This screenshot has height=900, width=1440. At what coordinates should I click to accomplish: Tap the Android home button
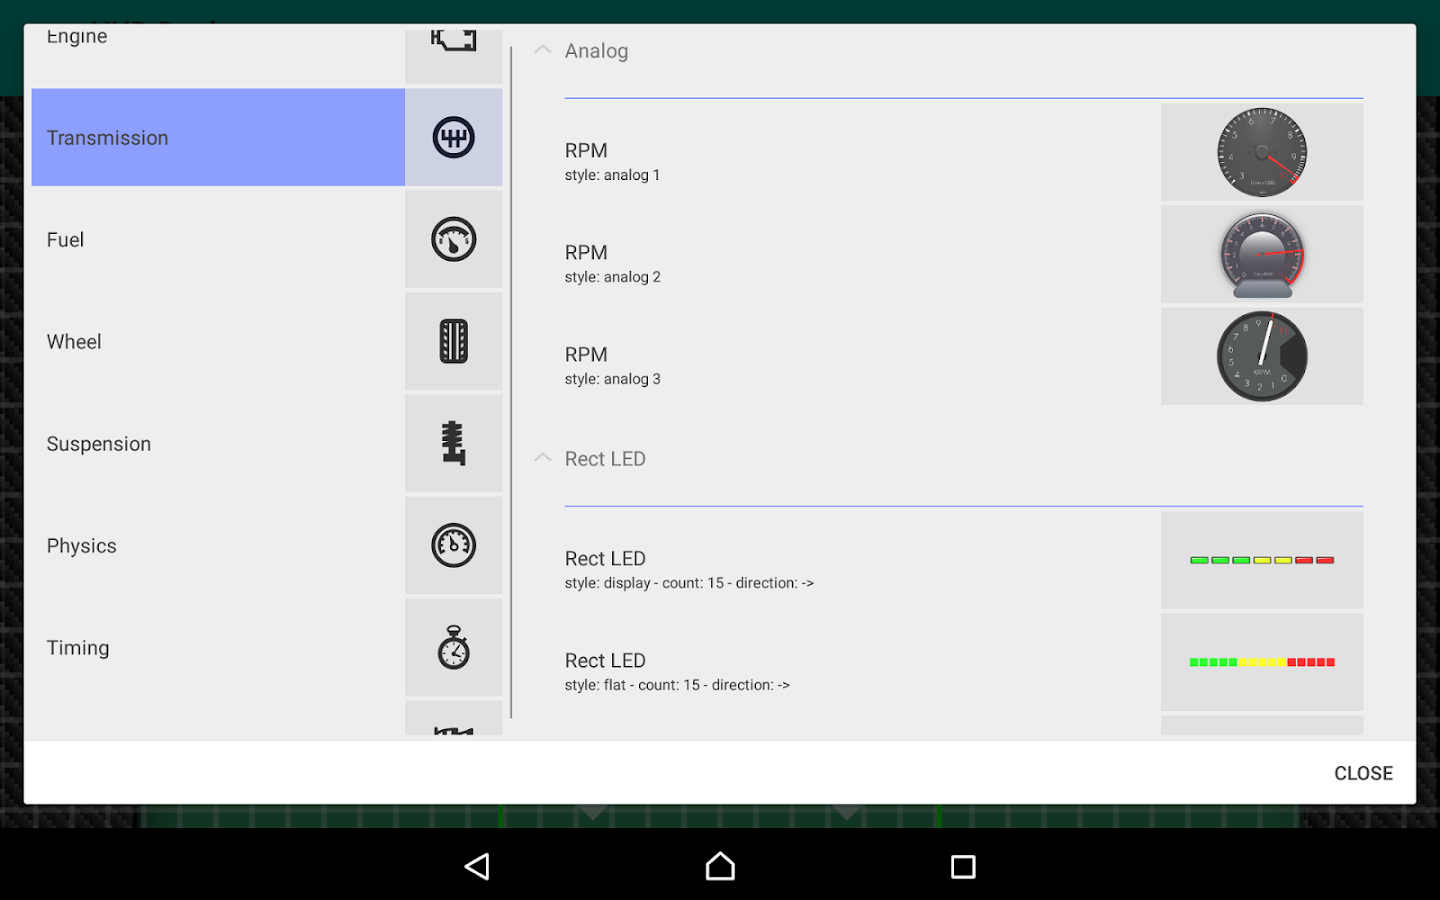coord(720,866)
